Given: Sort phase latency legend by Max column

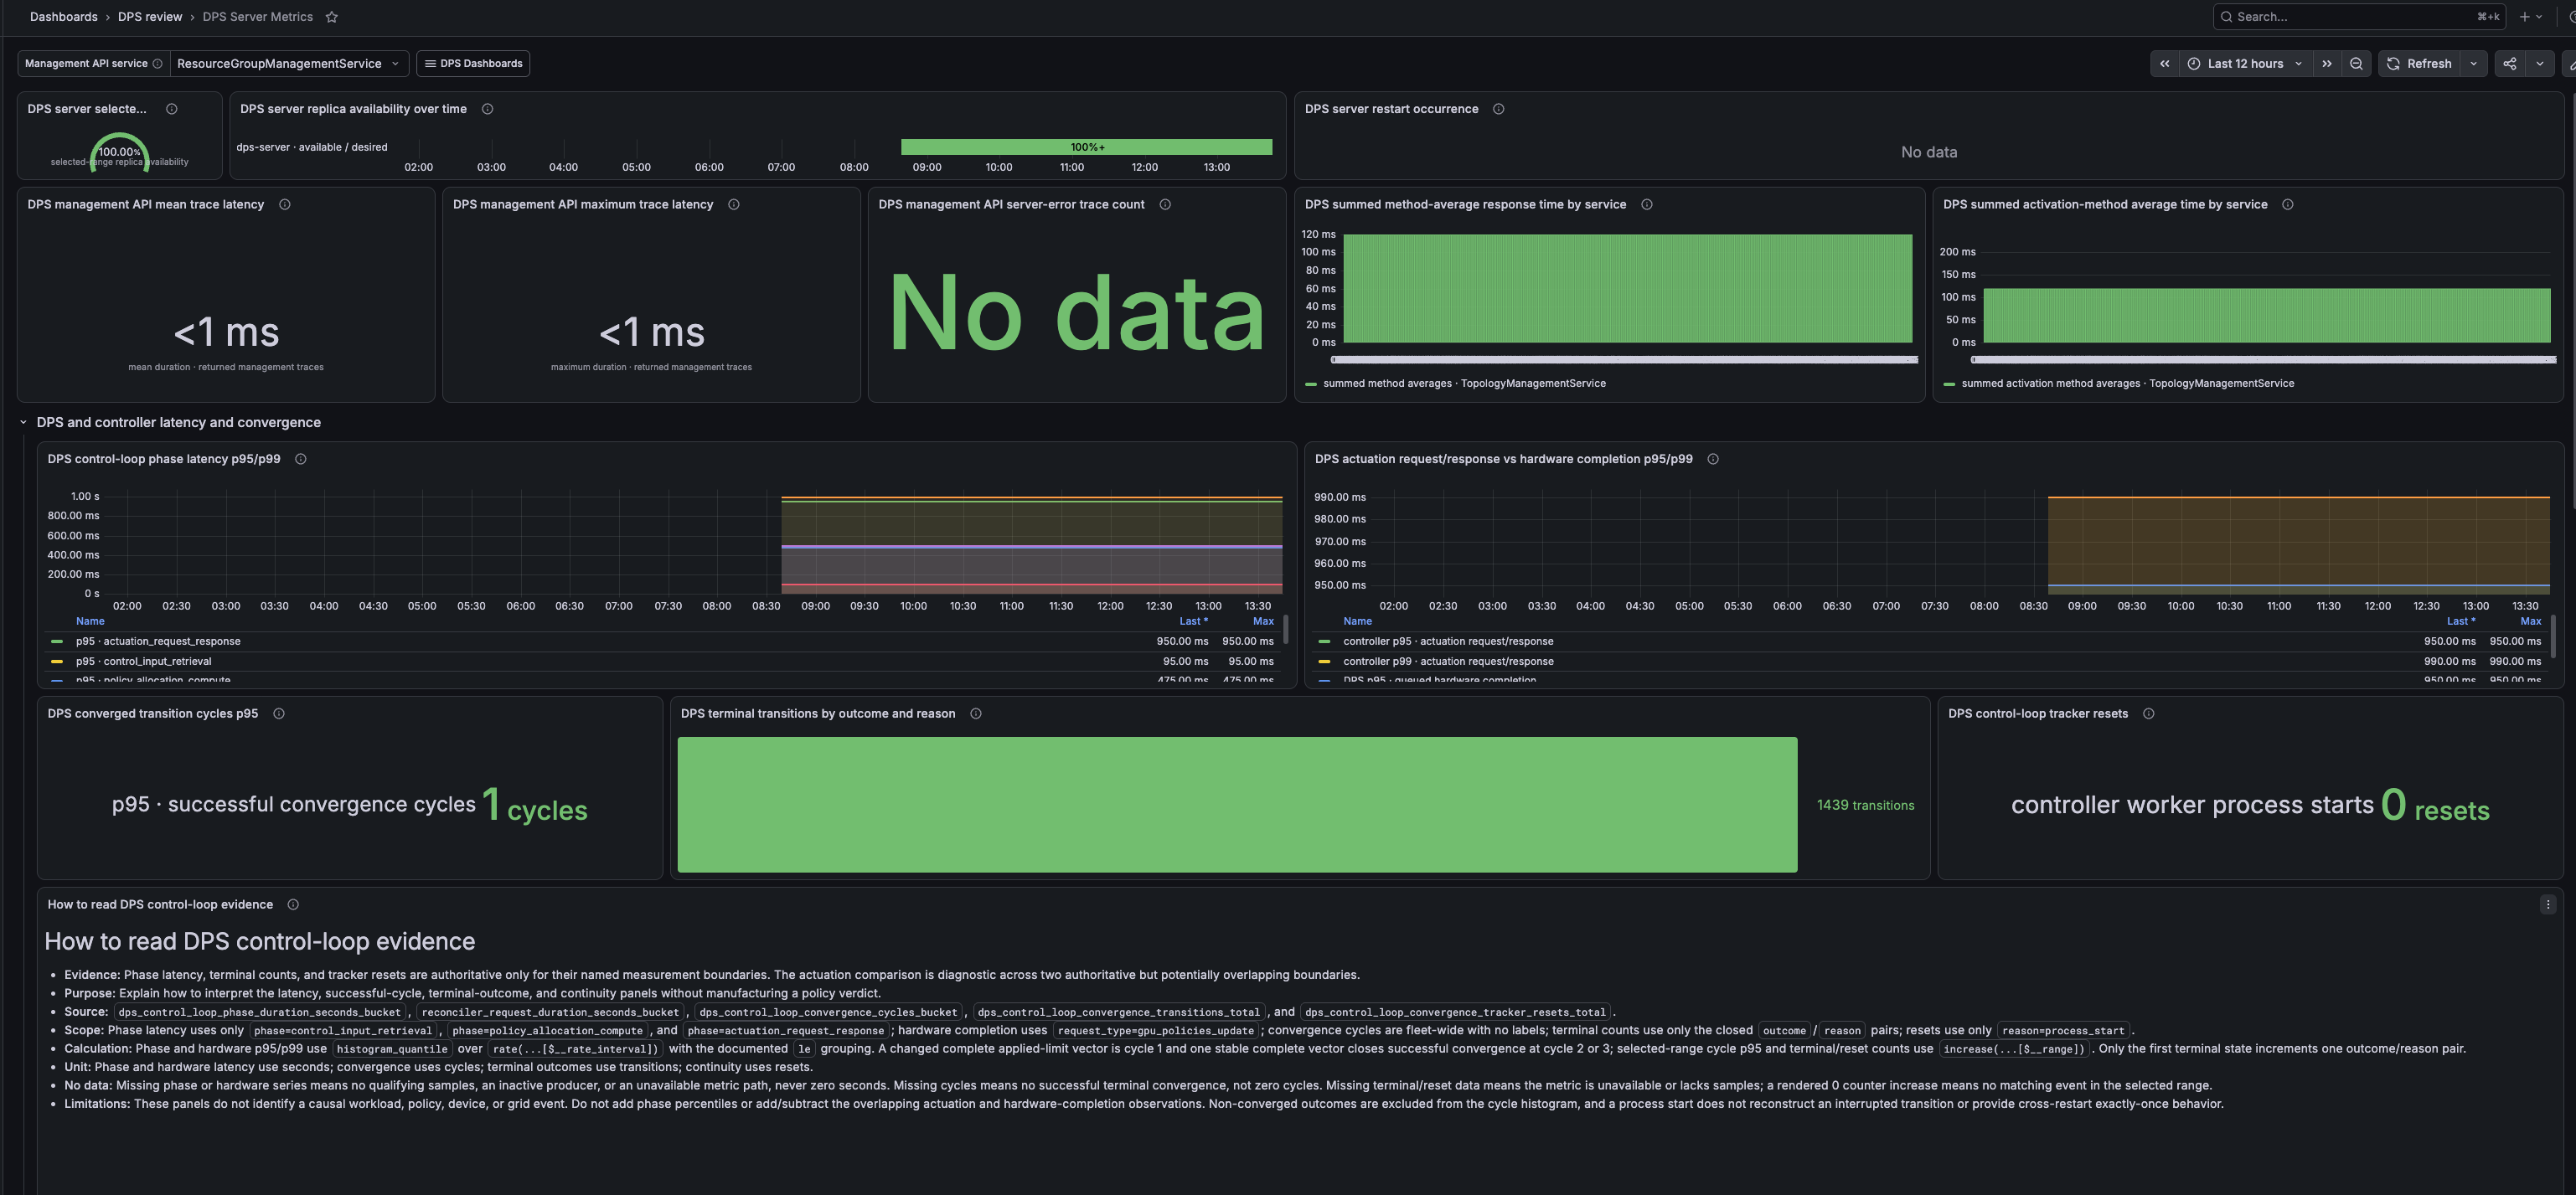Looking at the screenshot, I should pyautogui.click(x=1263, y=622).
